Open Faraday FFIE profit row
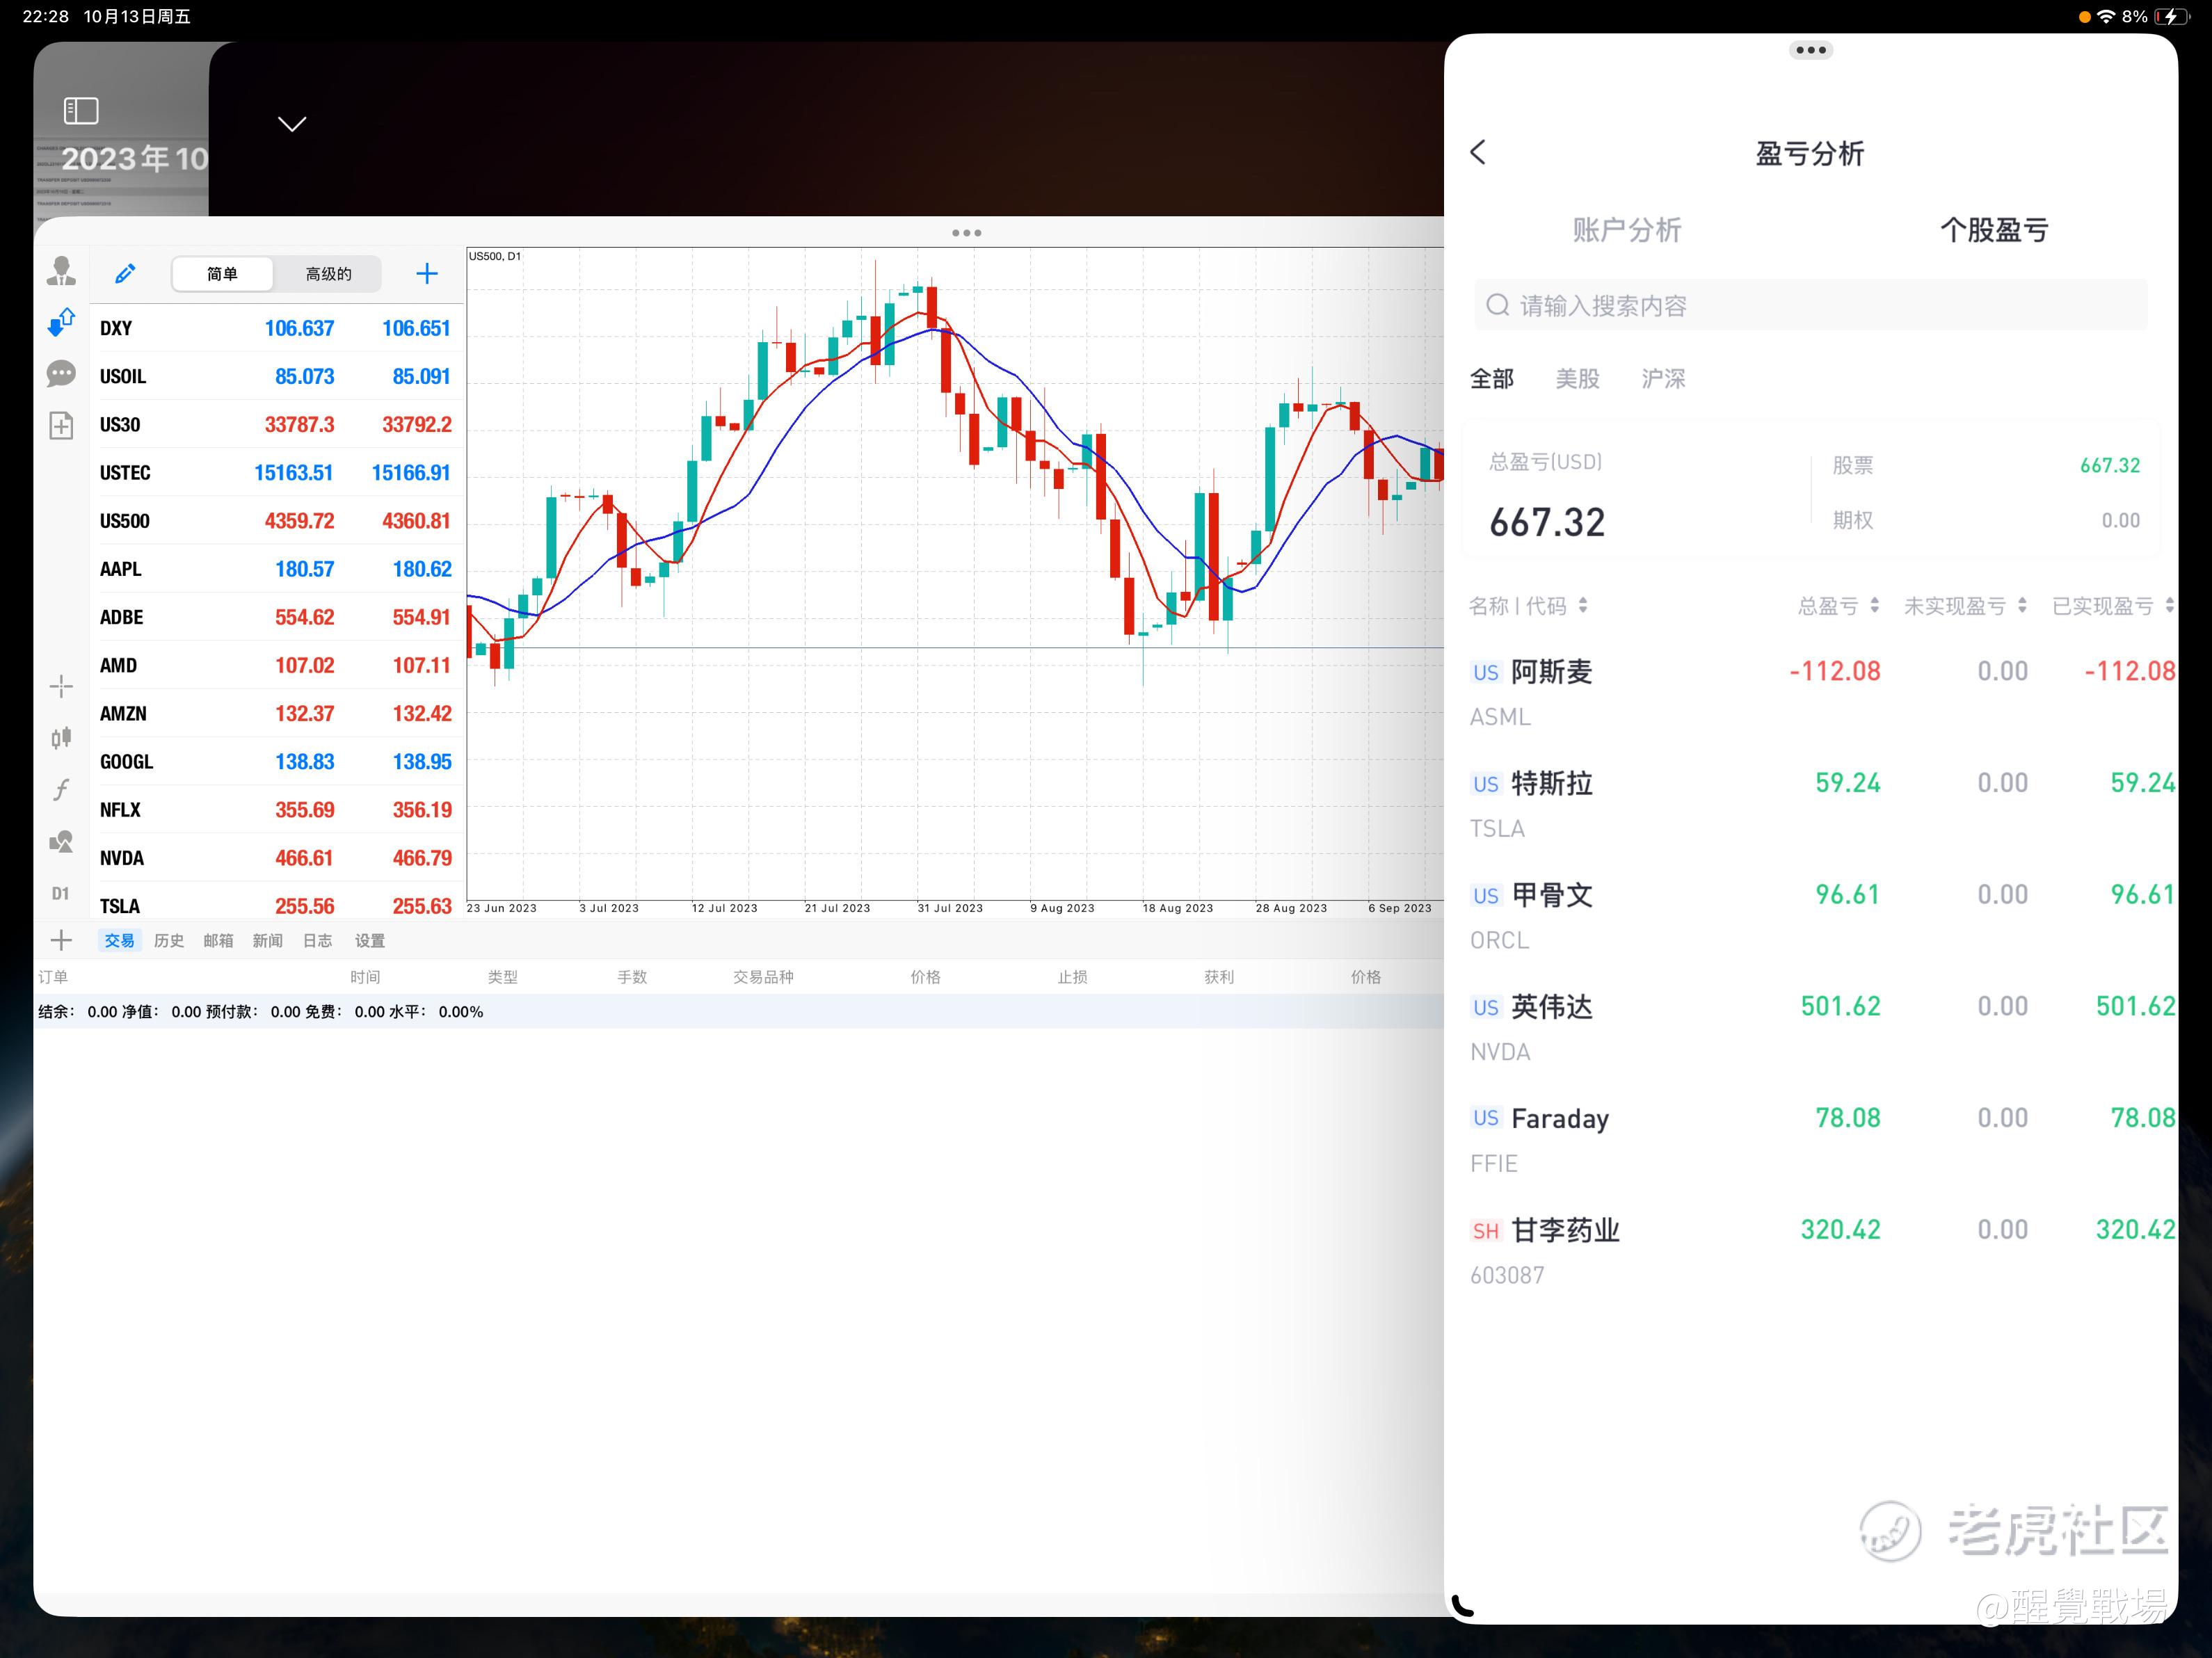 [1811, 1140]
